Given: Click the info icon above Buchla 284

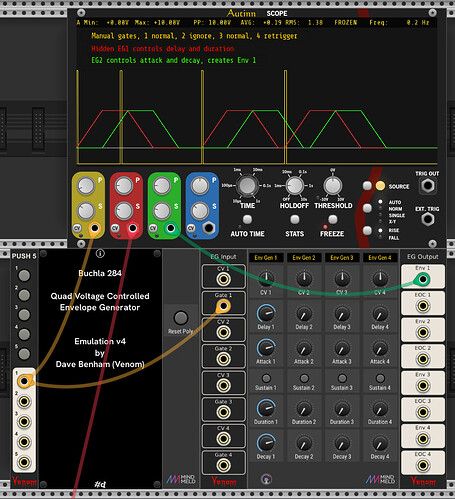Looking at the screenshot, I should click(100, 254).
